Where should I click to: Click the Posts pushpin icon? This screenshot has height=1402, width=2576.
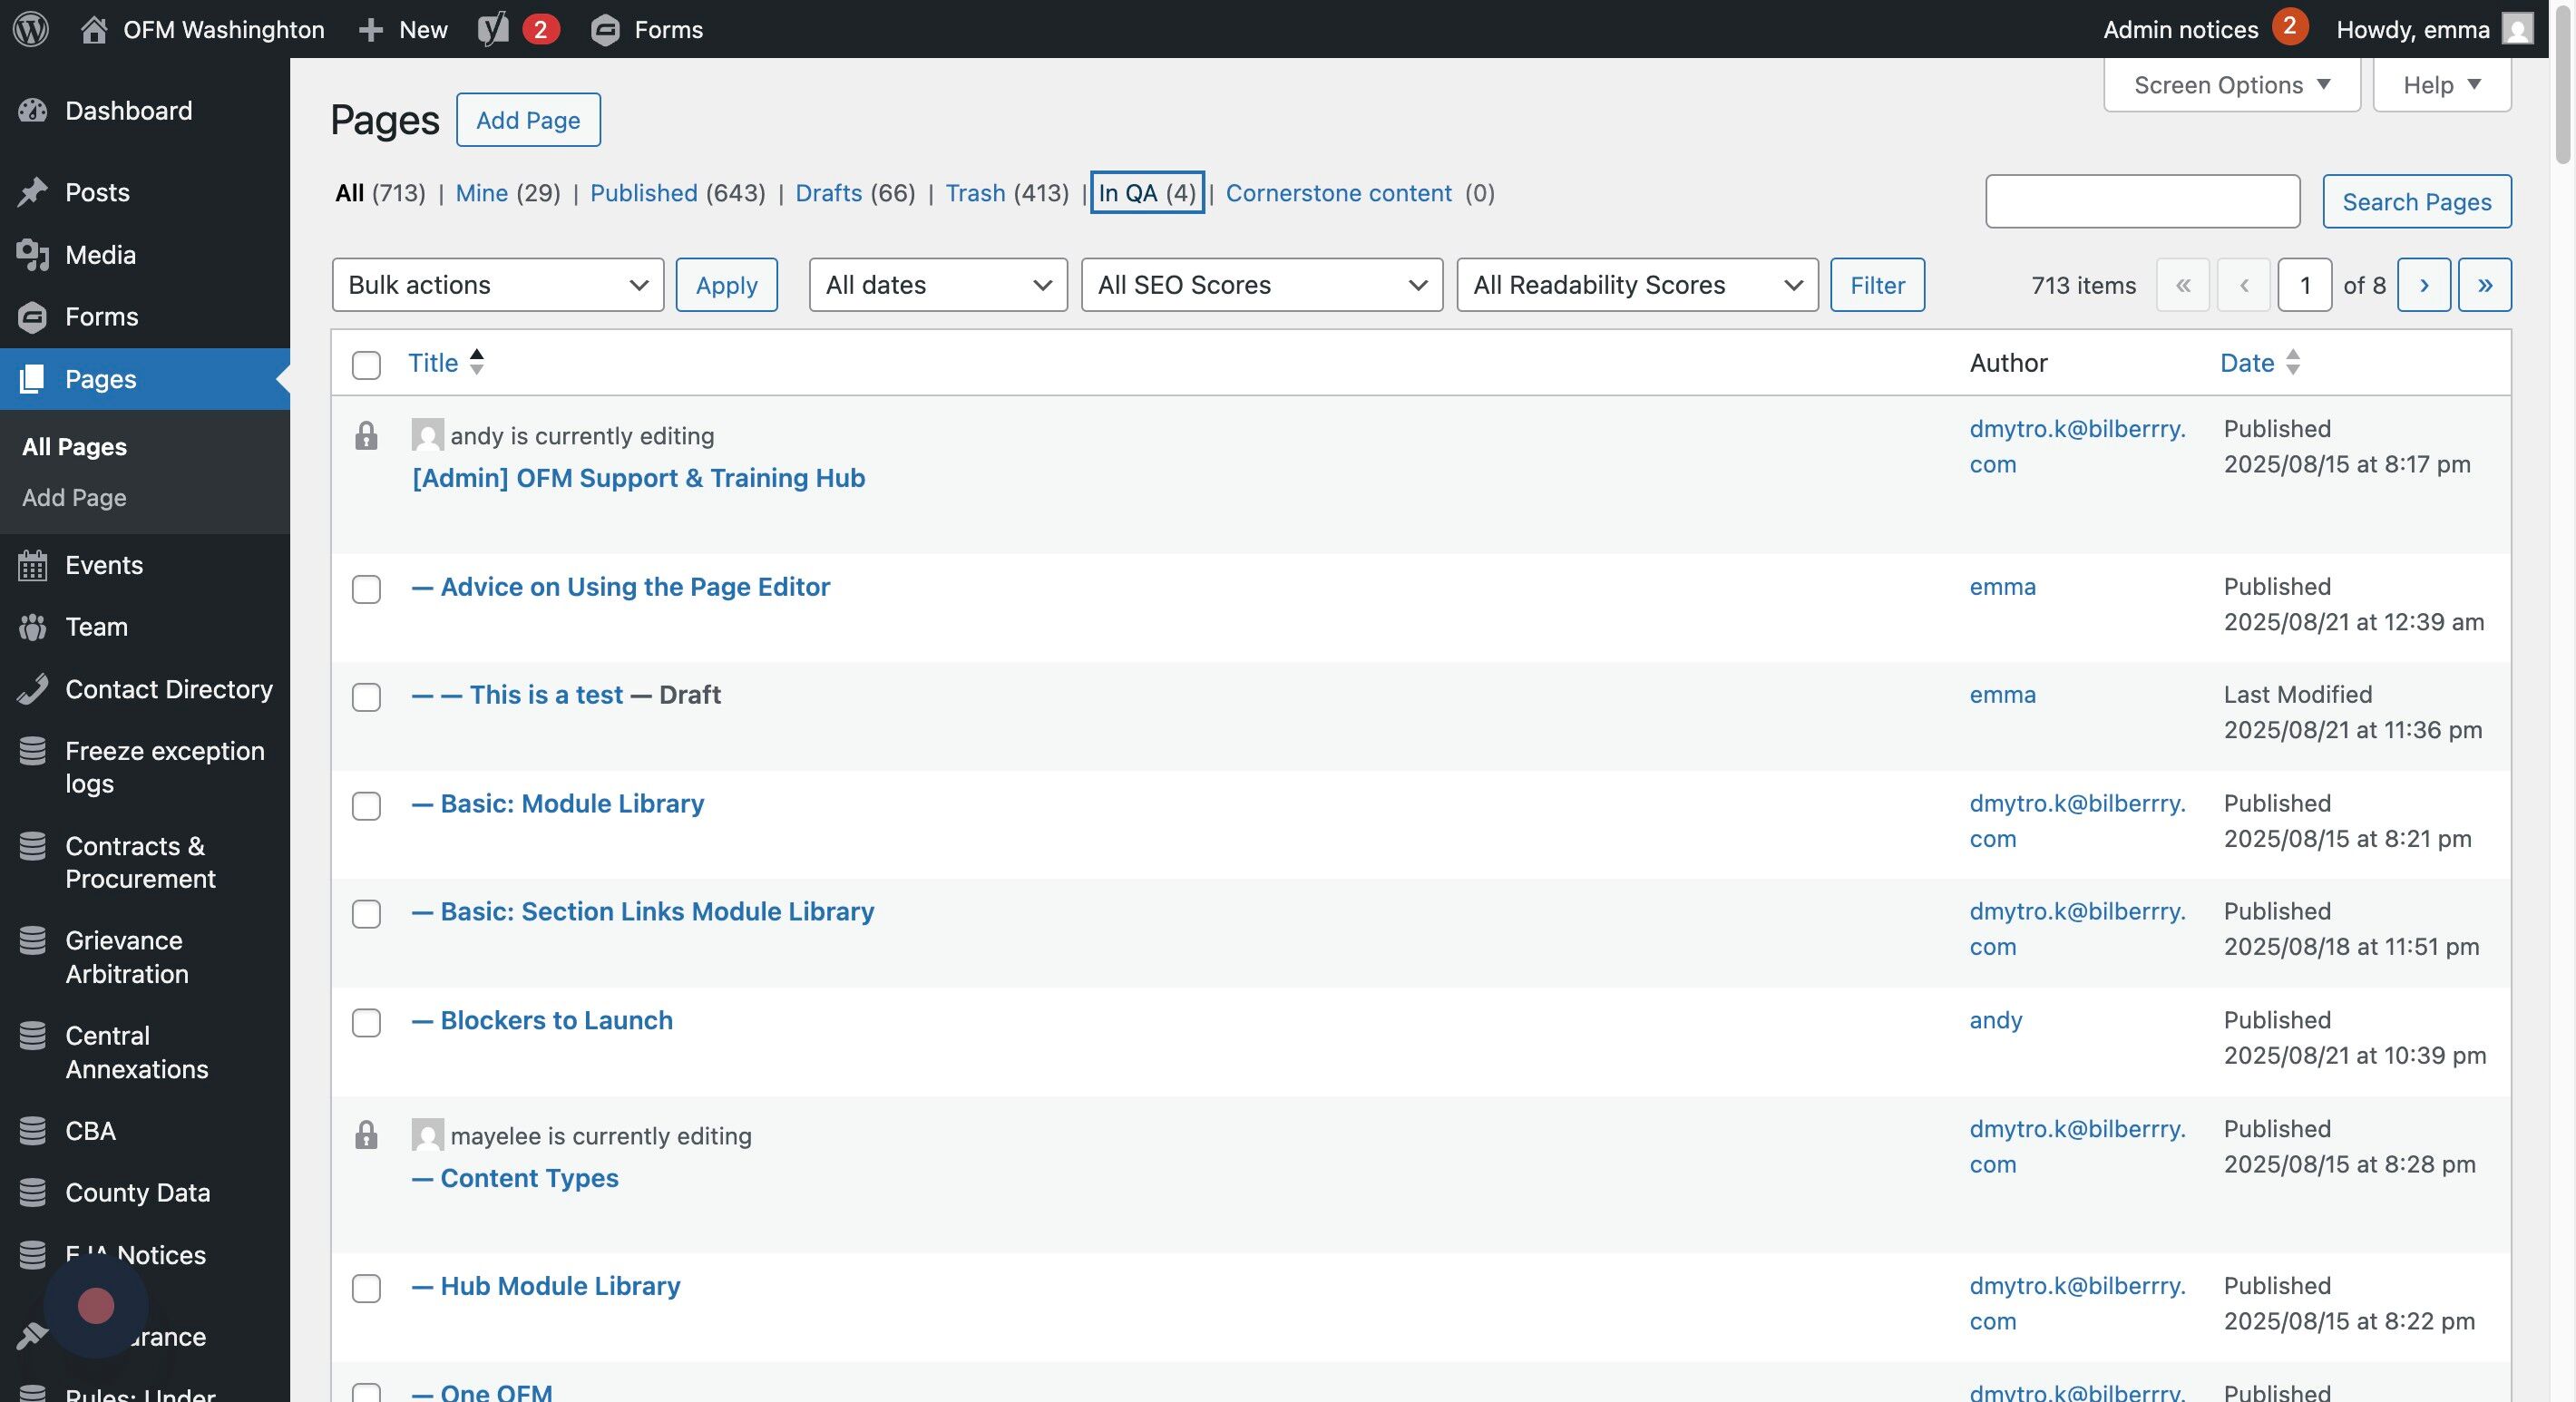(33, 192)
